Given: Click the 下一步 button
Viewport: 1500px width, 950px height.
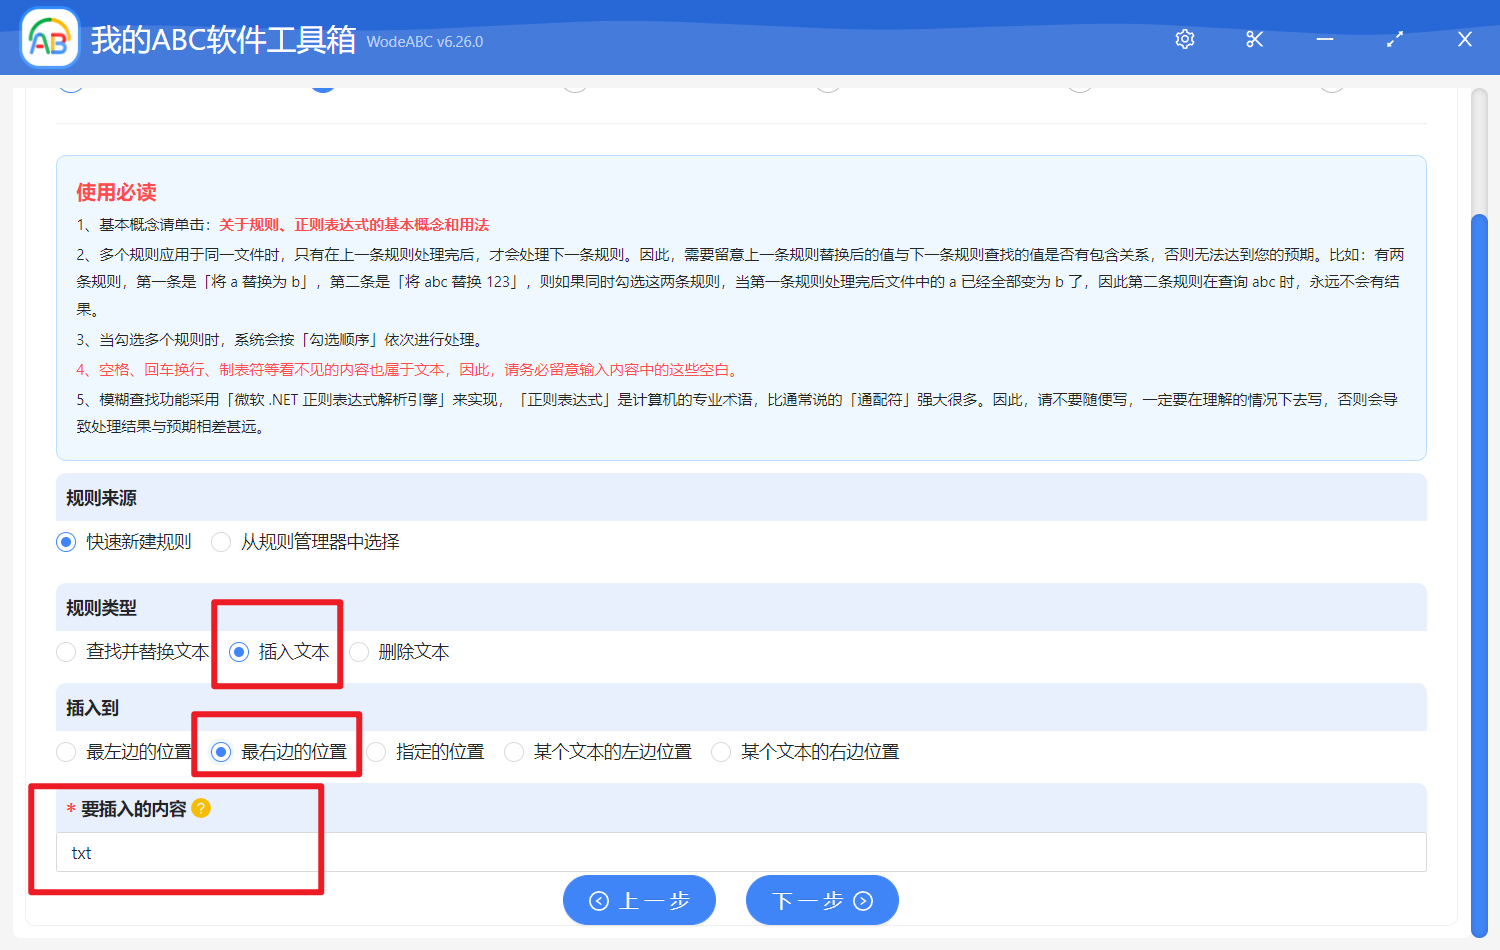Looking at the screenshot, I should tap(822, 899).
